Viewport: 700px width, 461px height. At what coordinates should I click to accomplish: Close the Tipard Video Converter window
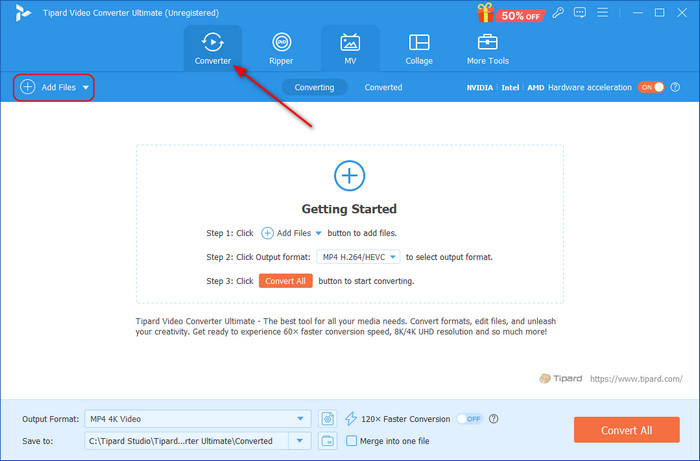click(682, 12)
